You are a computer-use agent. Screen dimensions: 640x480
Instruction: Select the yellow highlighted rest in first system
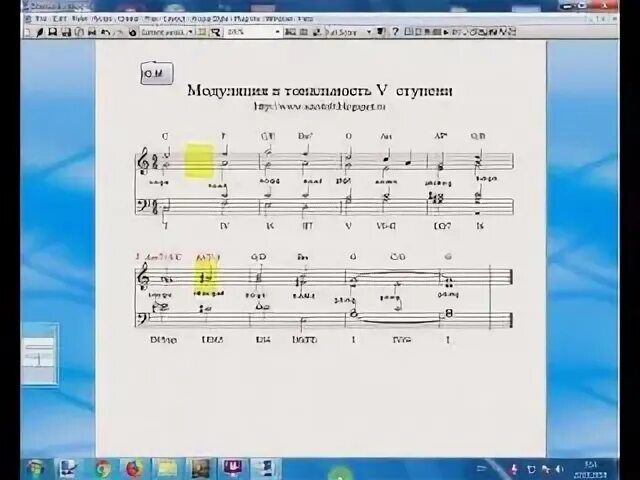point(199,161)
